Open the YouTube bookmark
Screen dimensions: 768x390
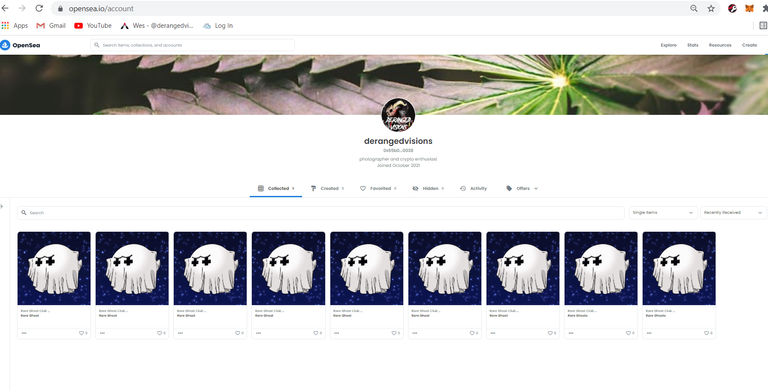(93, 25)
